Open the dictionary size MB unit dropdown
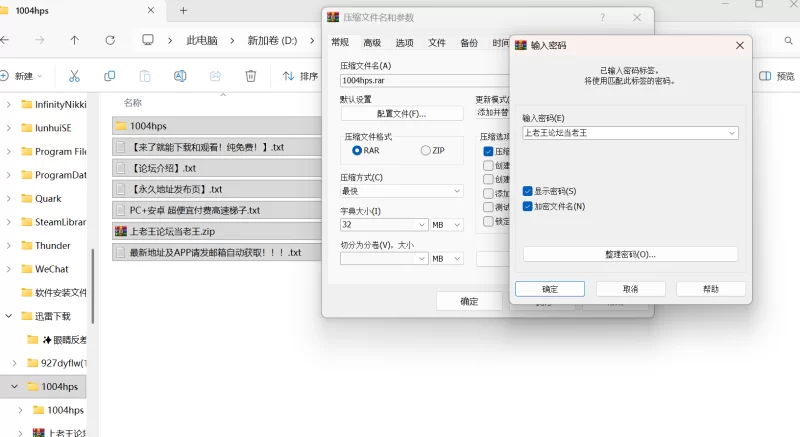The width and height of the screenshot is (800, 437). tap(446, 224)
